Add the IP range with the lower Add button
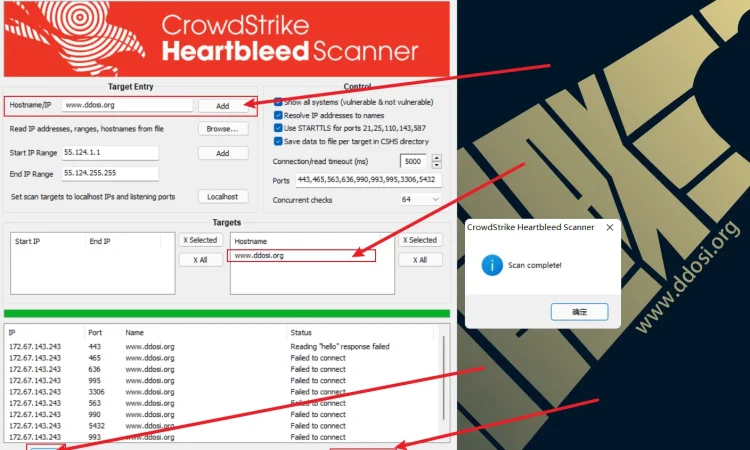Screen dimensions: 750x450 coord(223,153)
